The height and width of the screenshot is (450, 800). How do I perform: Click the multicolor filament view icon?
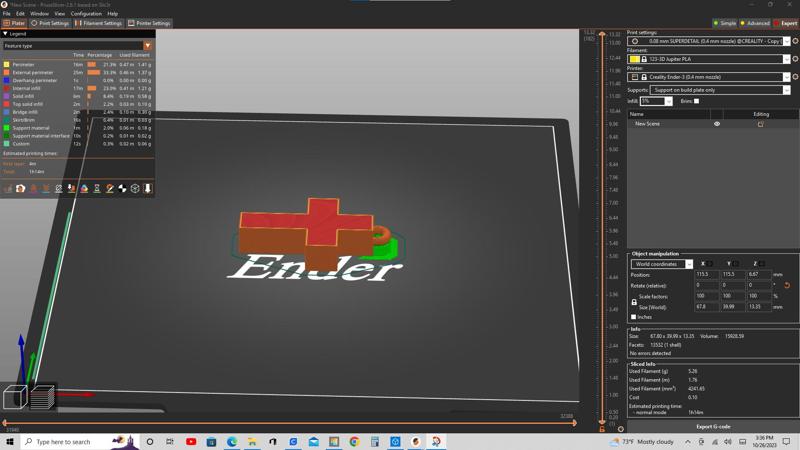[84, 189]
